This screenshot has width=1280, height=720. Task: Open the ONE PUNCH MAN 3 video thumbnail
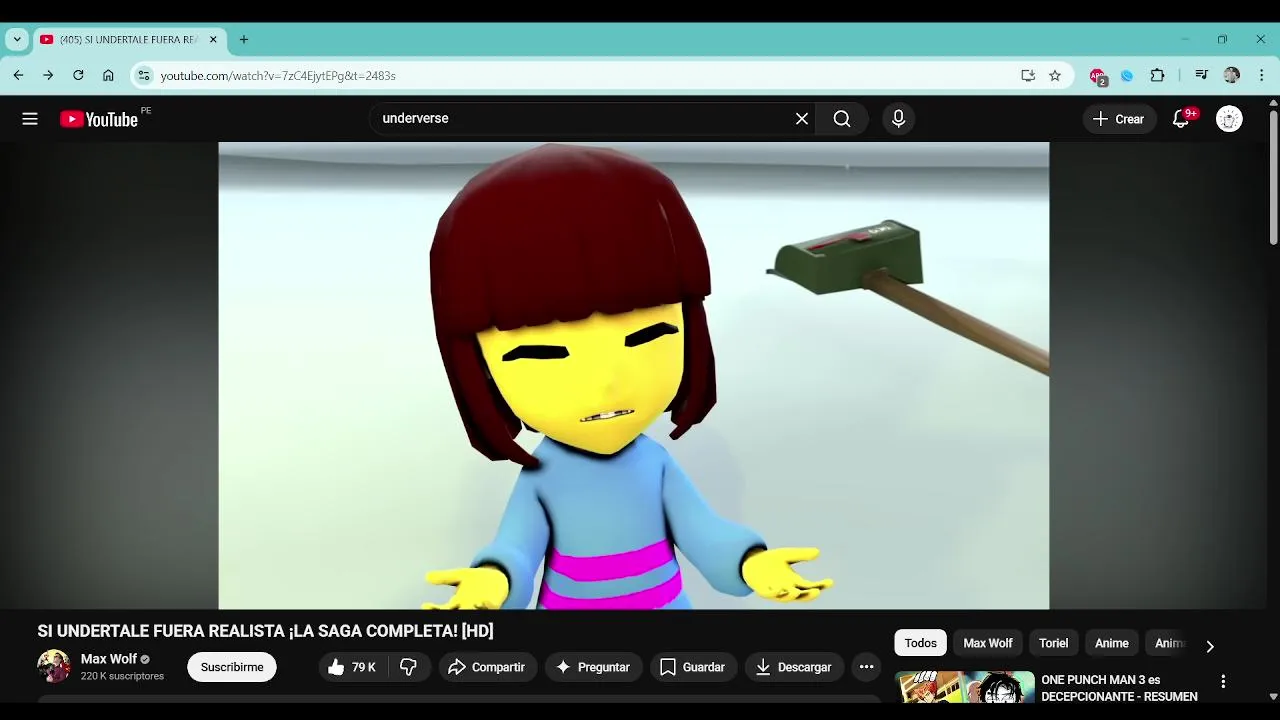click(x=964, y=687)
